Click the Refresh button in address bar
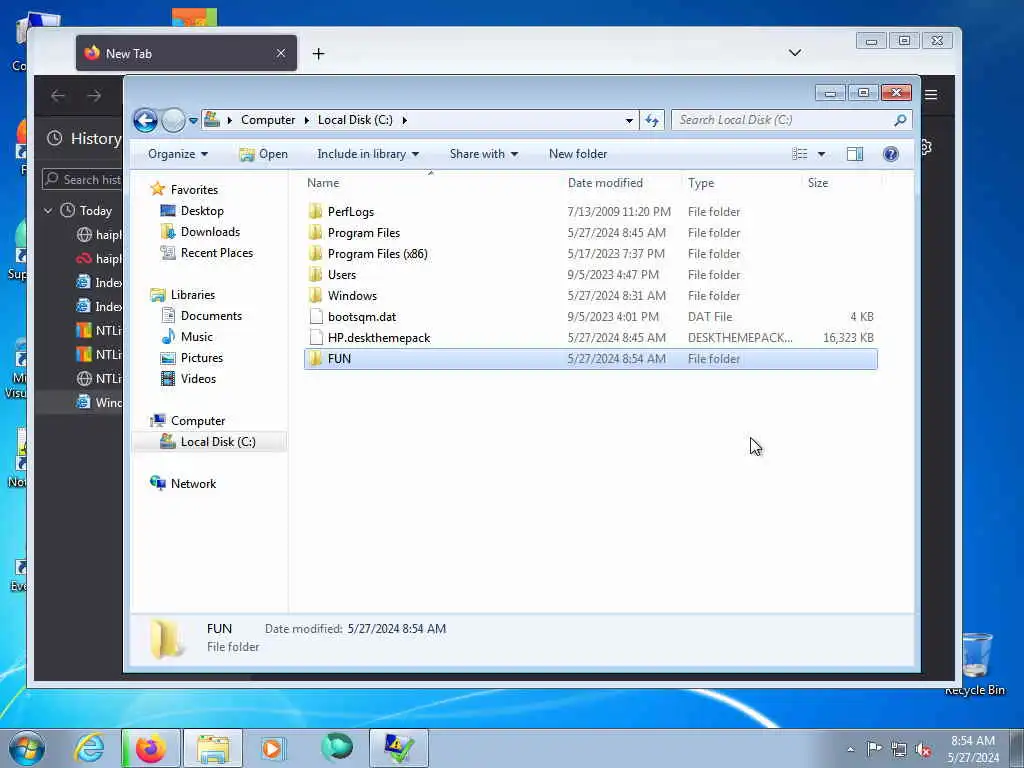This screenshot has width=1024, height=768. click(652, 120)
